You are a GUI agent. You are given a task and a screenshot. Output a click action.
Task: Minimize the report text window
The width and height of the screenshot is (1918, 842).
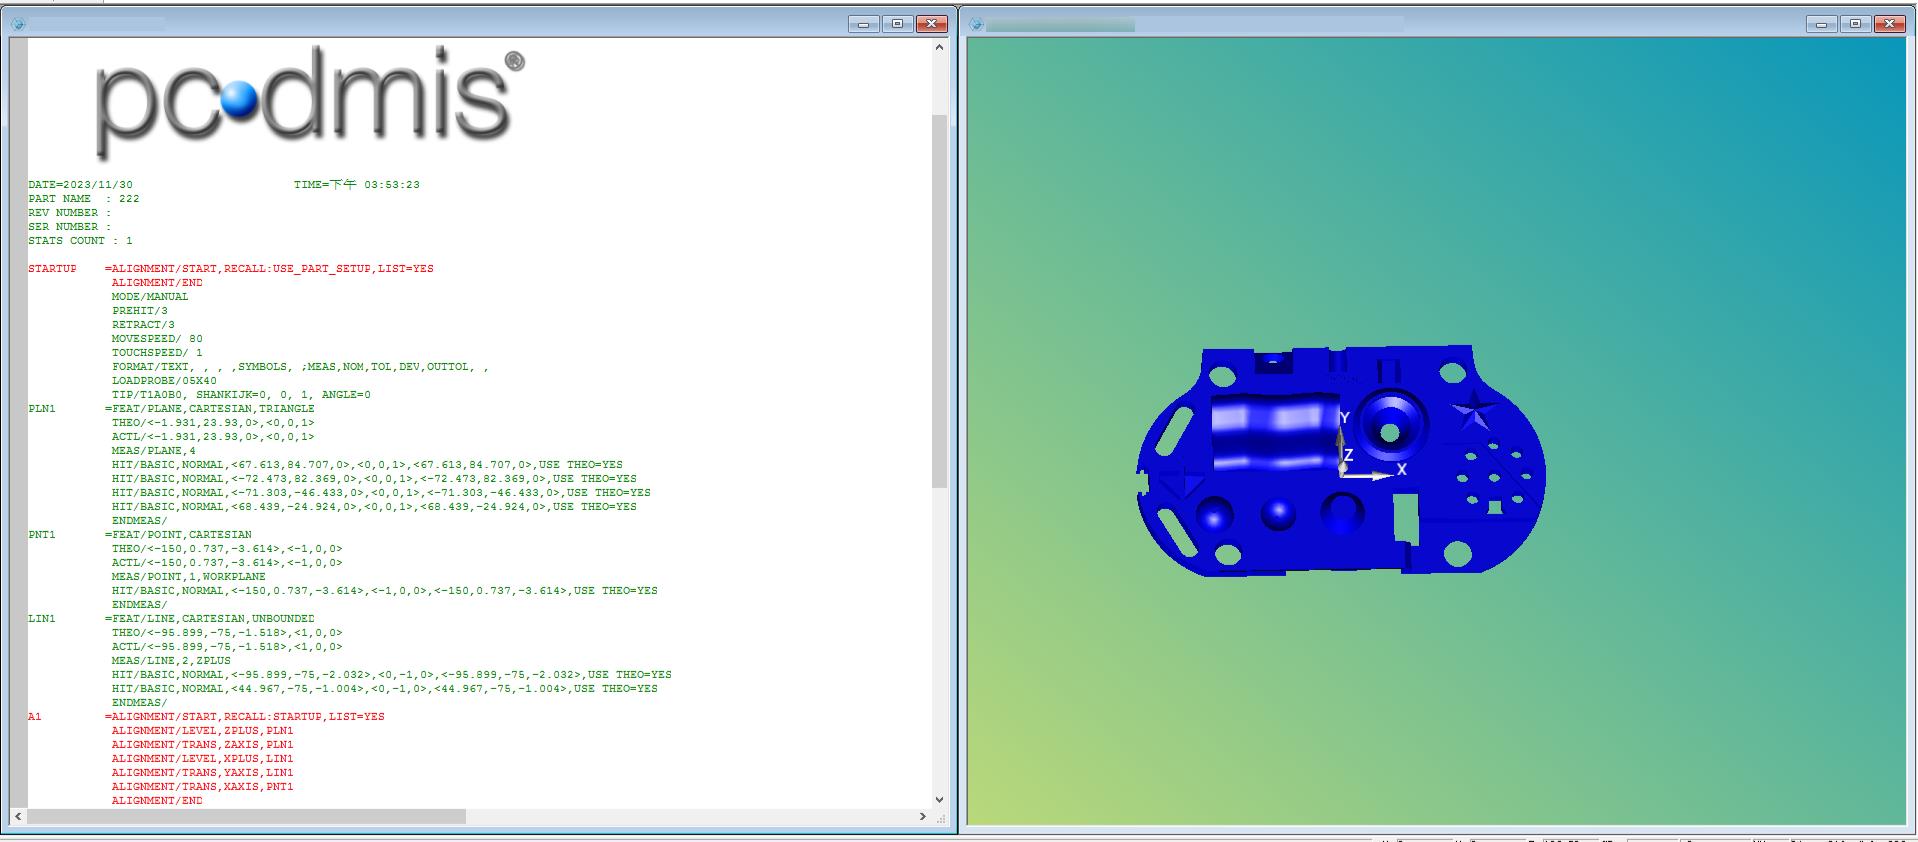coord(863,24)
